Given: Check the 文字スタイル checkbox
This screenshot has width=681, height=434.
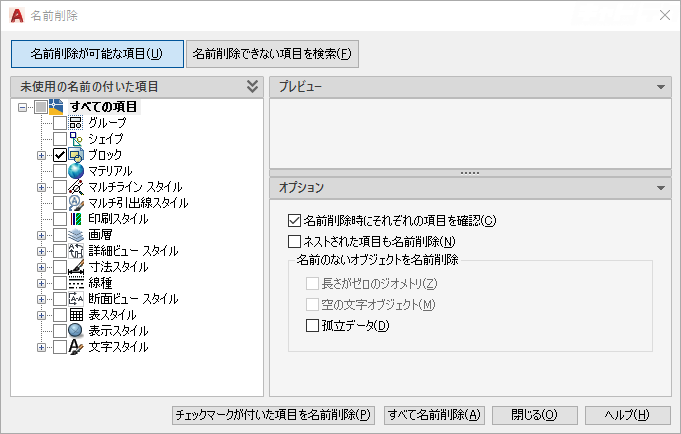Looking at the screenshot, I should (60, 347).
